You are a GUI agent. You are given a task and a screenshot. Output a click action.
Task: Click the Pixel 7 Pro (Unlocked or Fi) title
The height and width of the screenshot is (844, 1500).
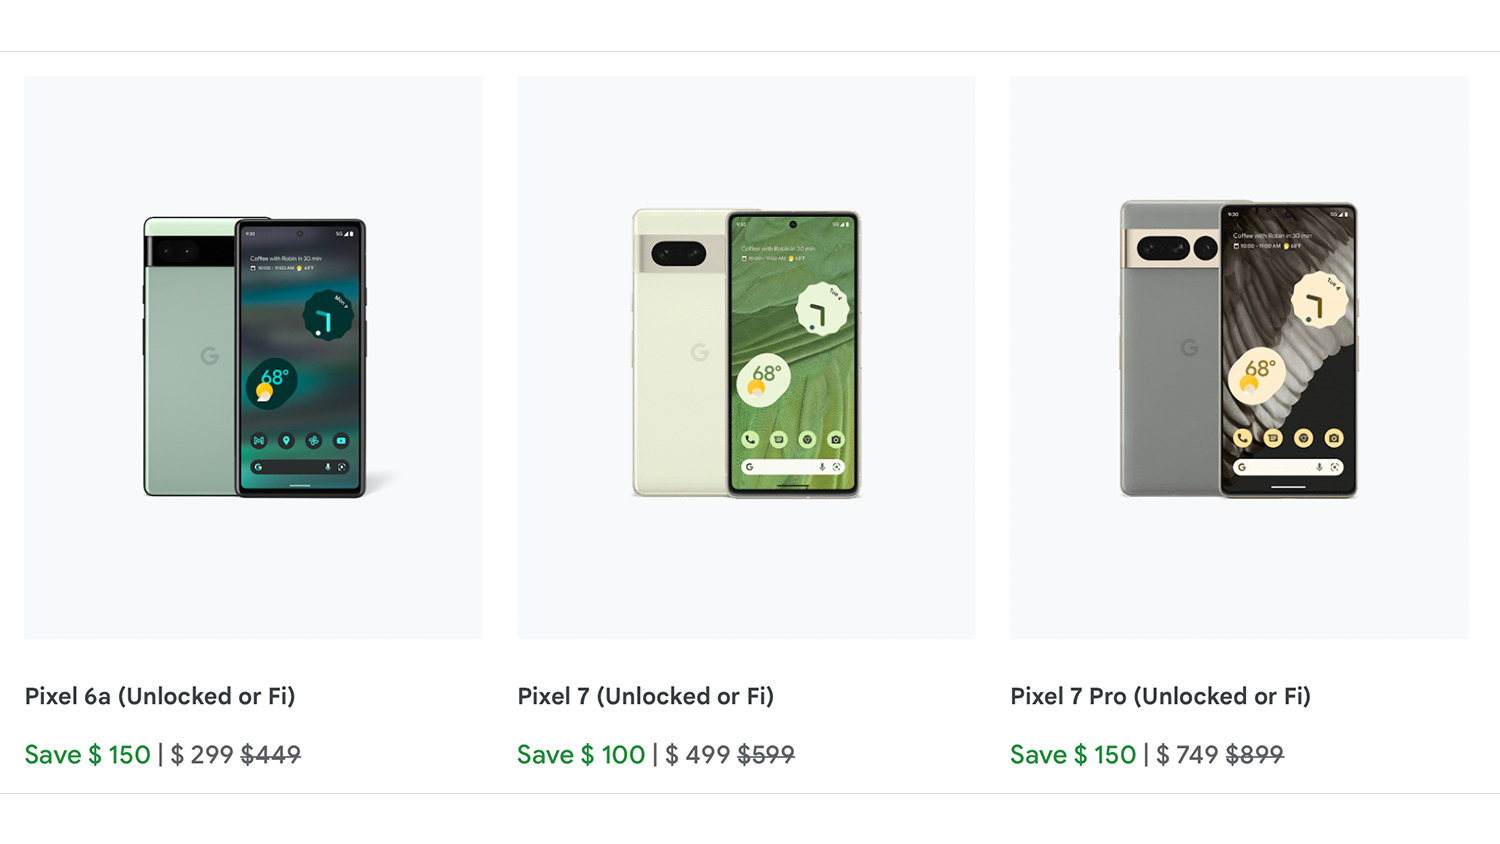click(1160, 696)
